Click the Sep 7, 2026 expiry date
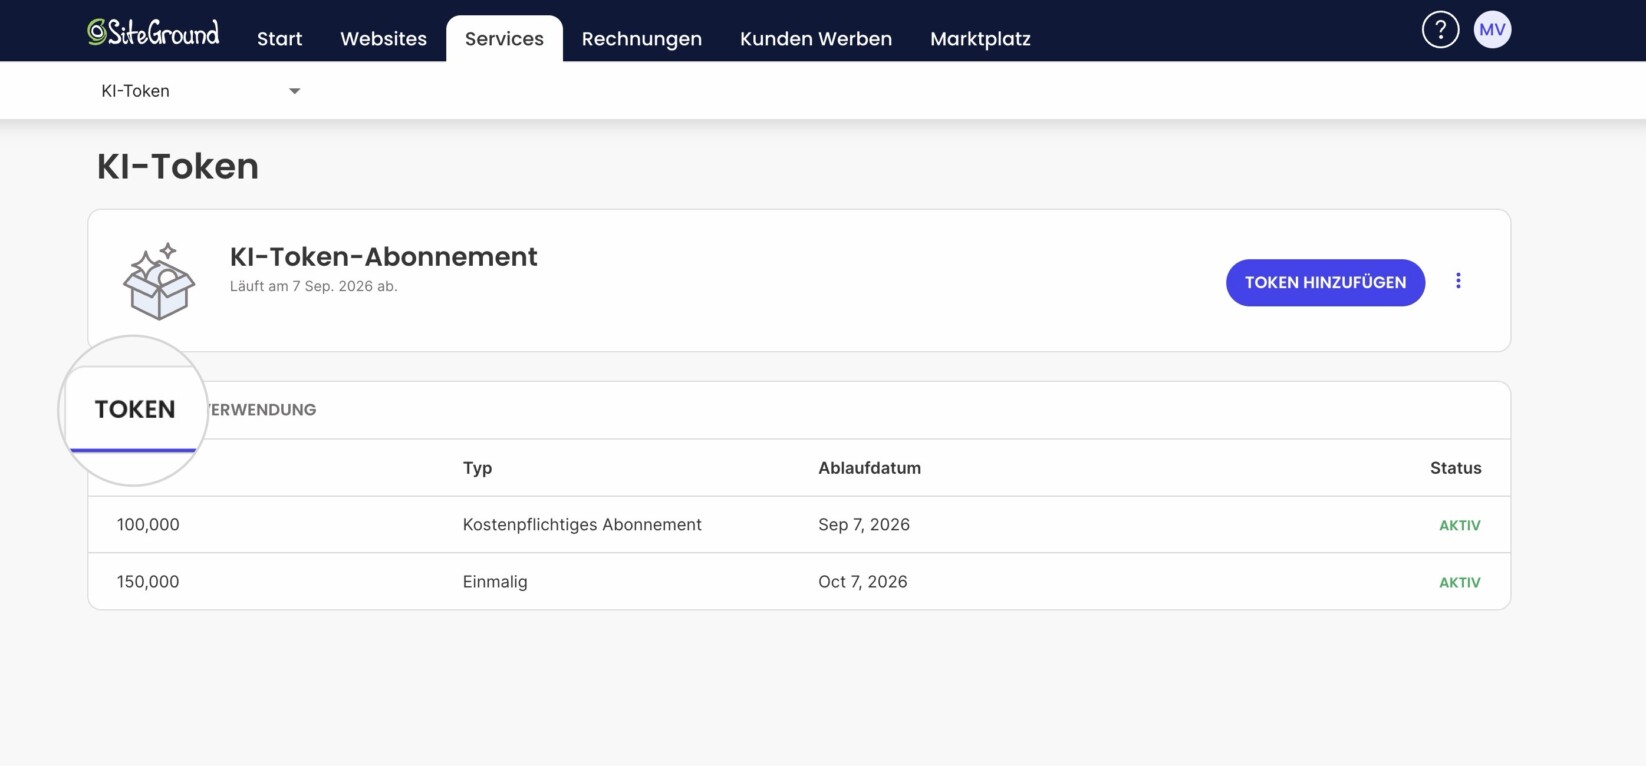Viewport: 1646px width, 766px height. [864, 525]
